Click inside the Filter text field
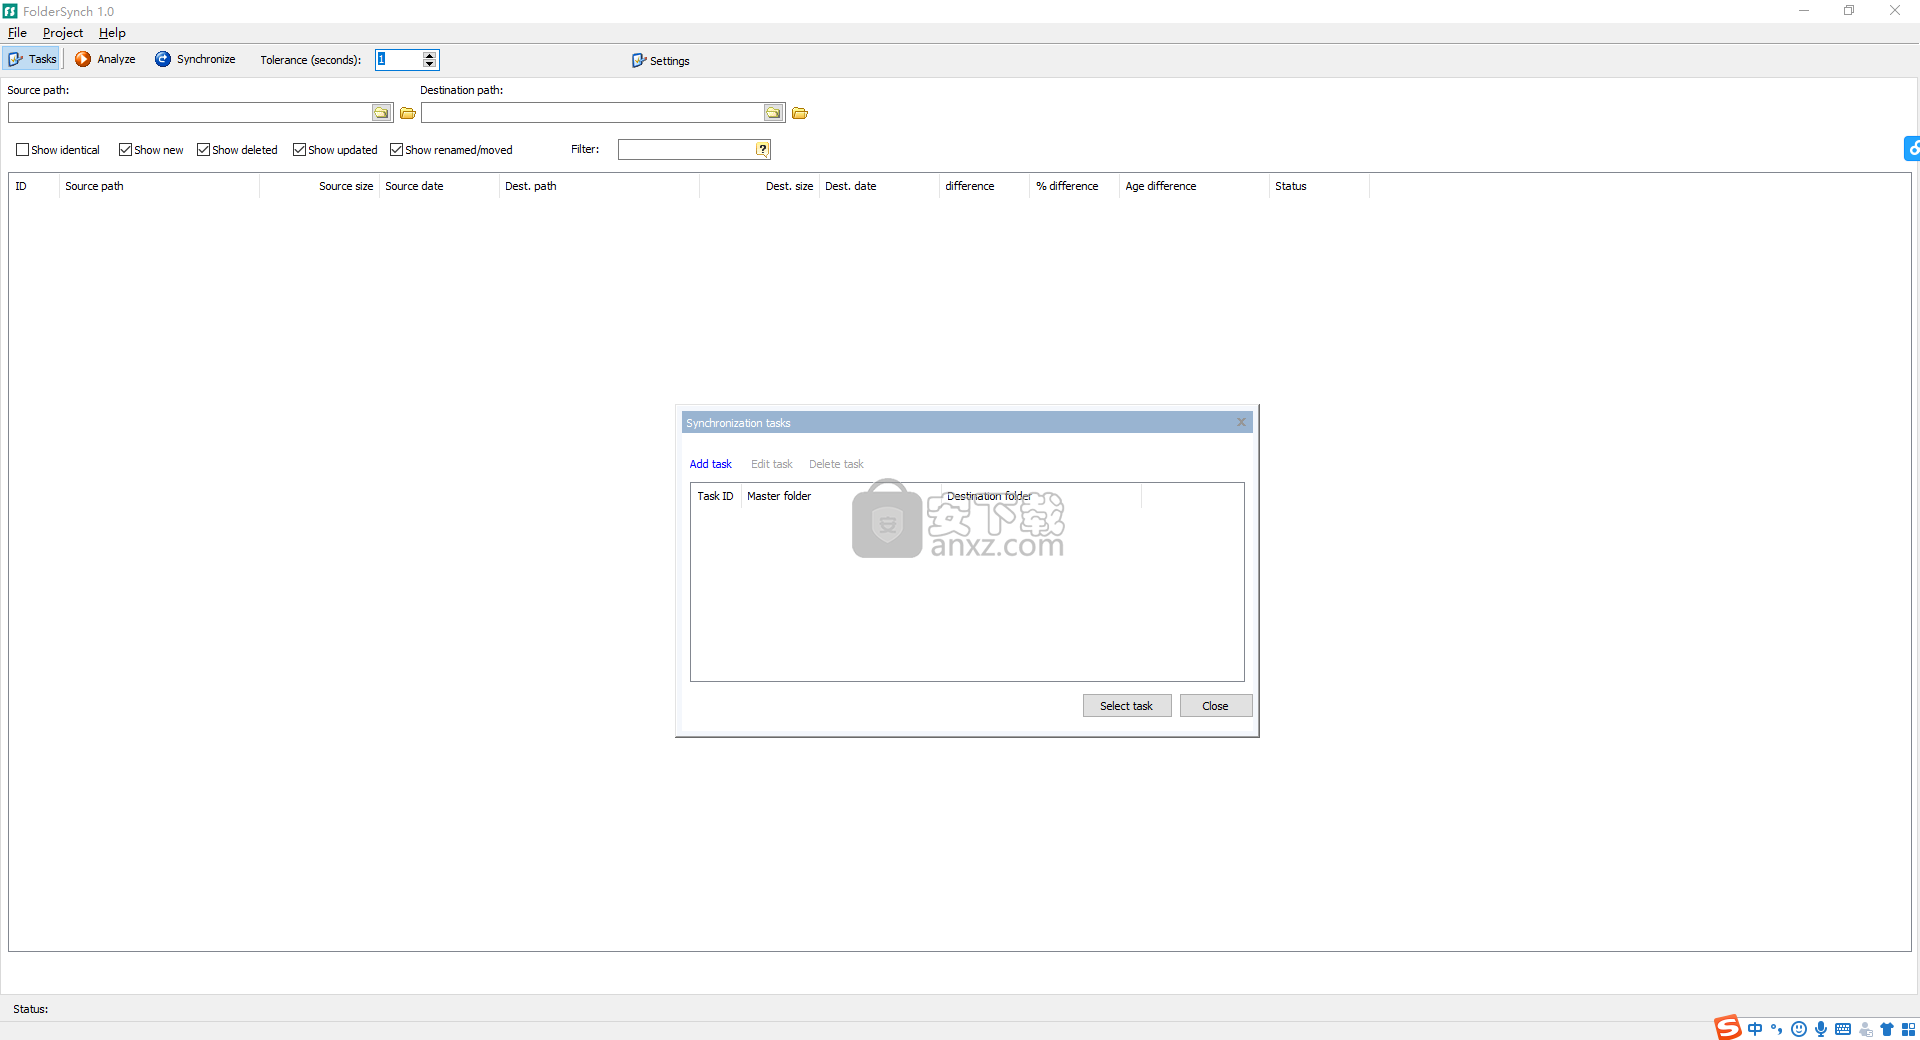Image resolution: width=1920 pixels, height=1040 pixels. pyautogui.click(x=686, y=149)
